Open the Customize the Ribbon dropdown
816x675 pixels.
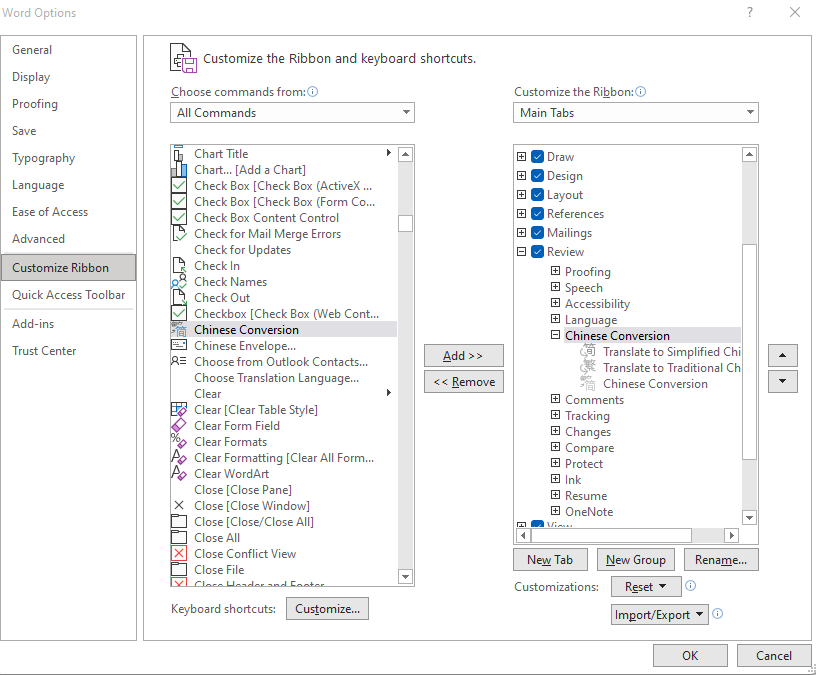tap(635, 112)
